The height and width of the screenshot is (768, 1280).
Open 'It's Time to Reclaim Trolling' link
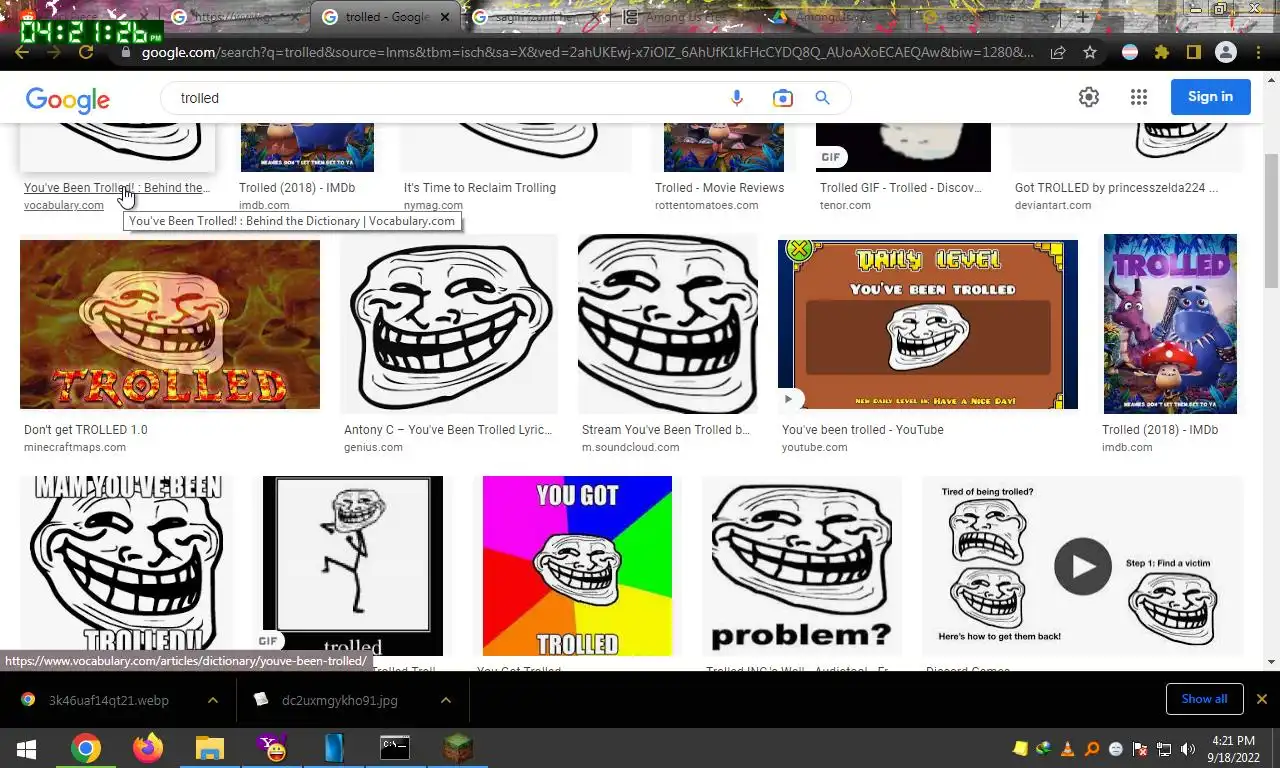click(480, 187)
